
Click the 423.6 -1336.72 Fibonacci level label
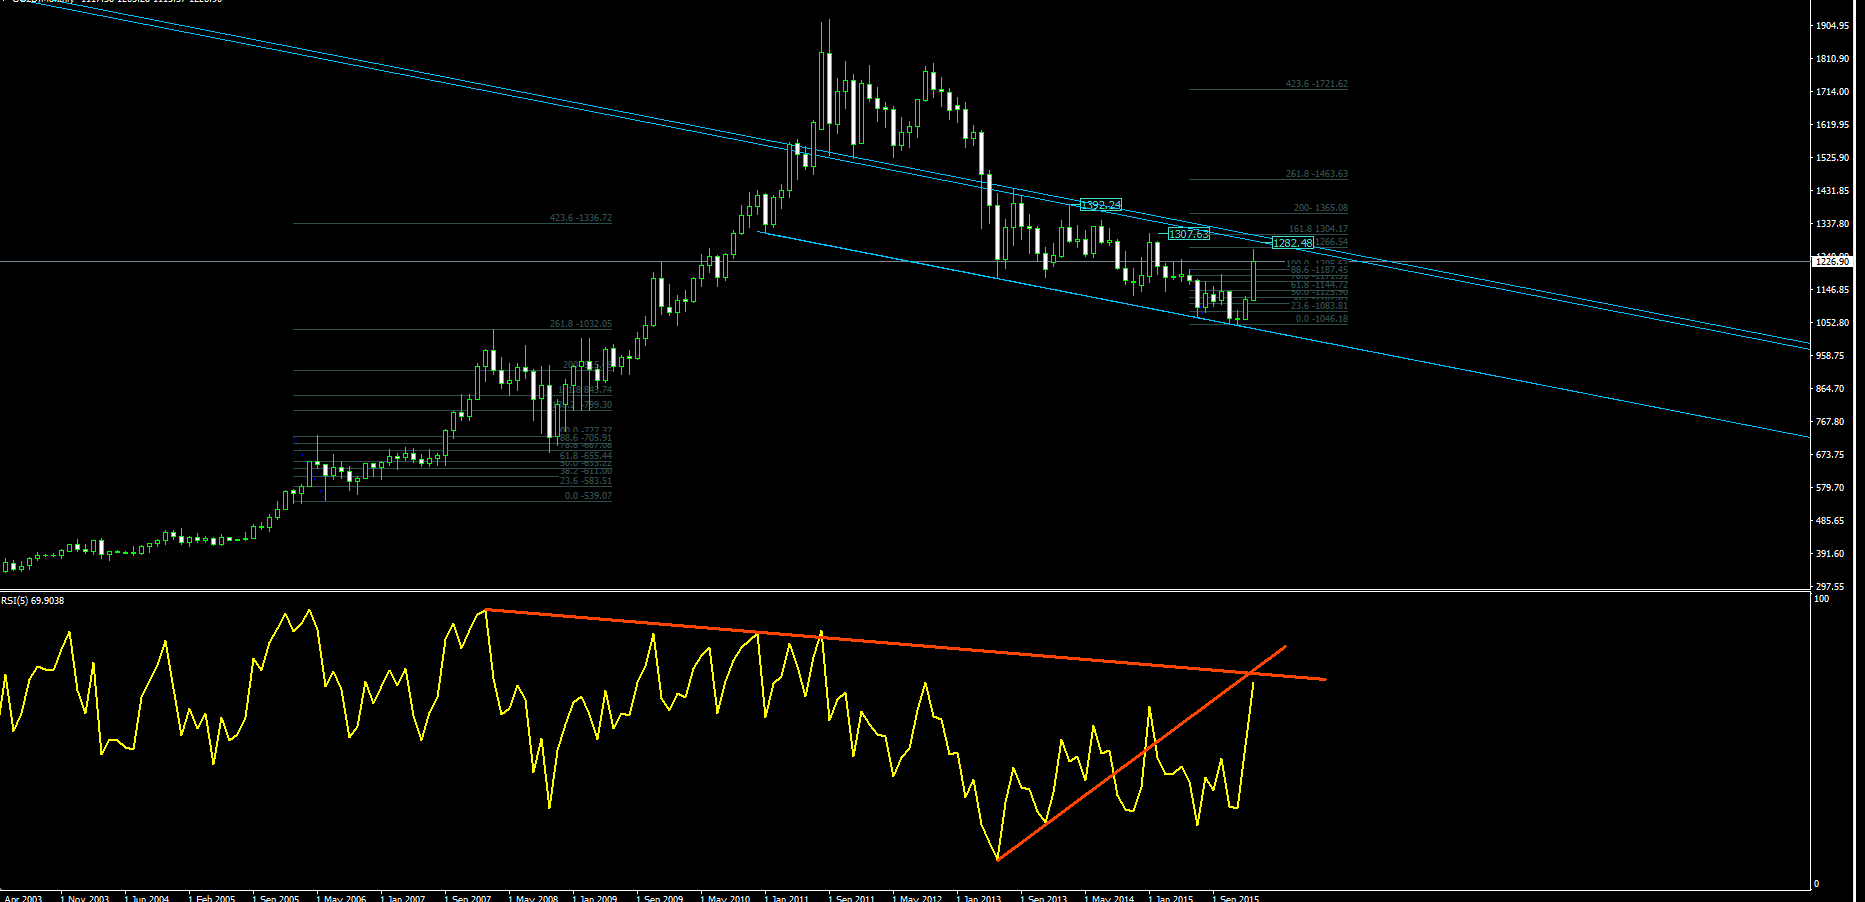tap(580, 218)
